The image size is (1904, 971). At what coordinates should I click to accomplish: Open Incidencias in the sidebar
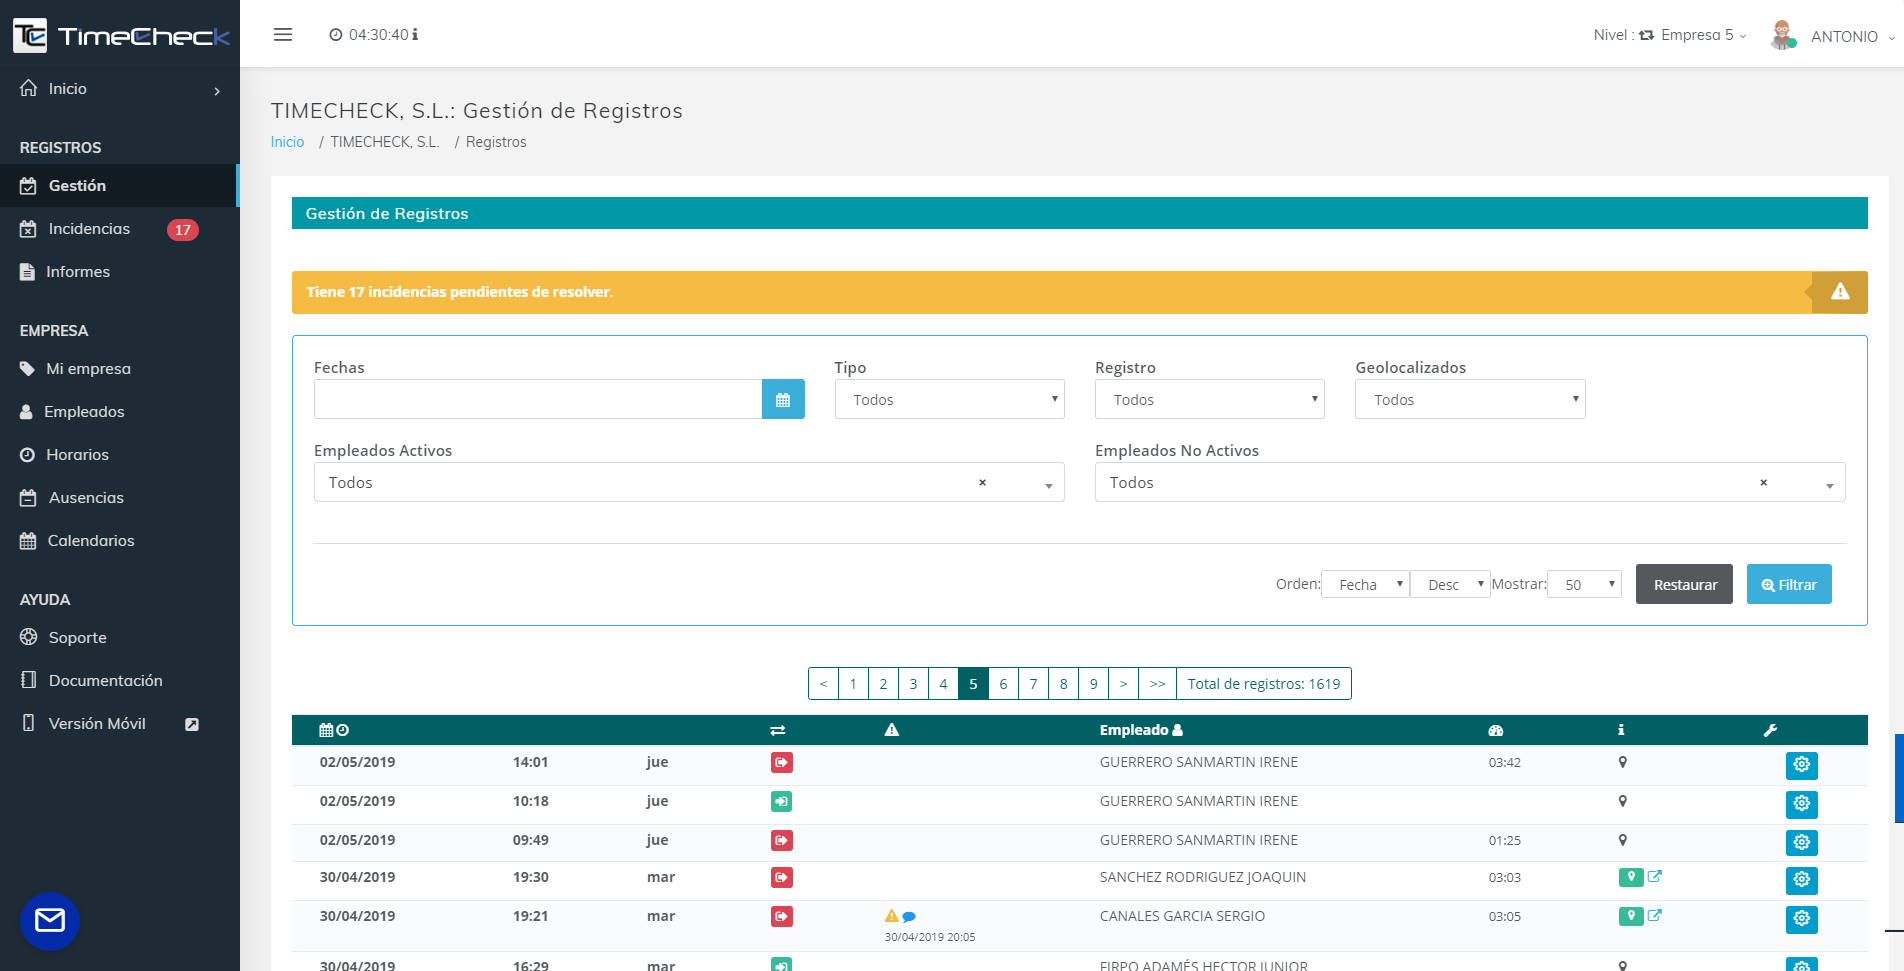click(x=89, y=229)
